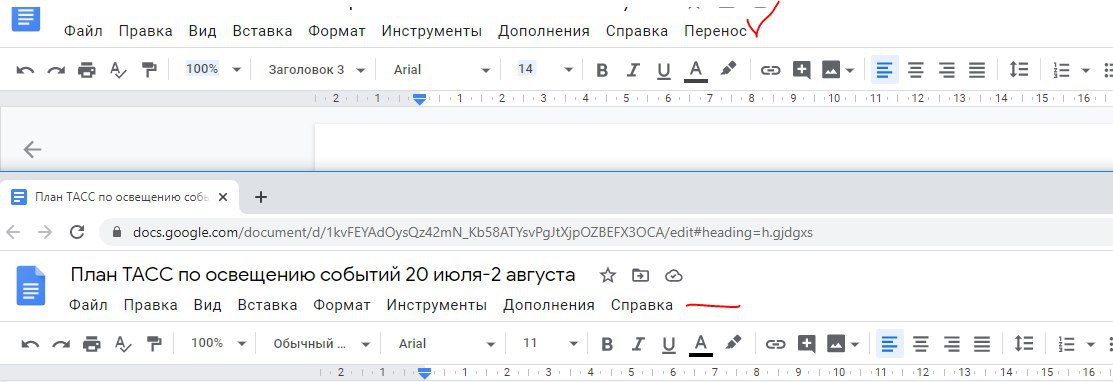Toggle italic in the План ТАСС window
This screenshot has height=382, width=1113.
(x=638, y=344)
